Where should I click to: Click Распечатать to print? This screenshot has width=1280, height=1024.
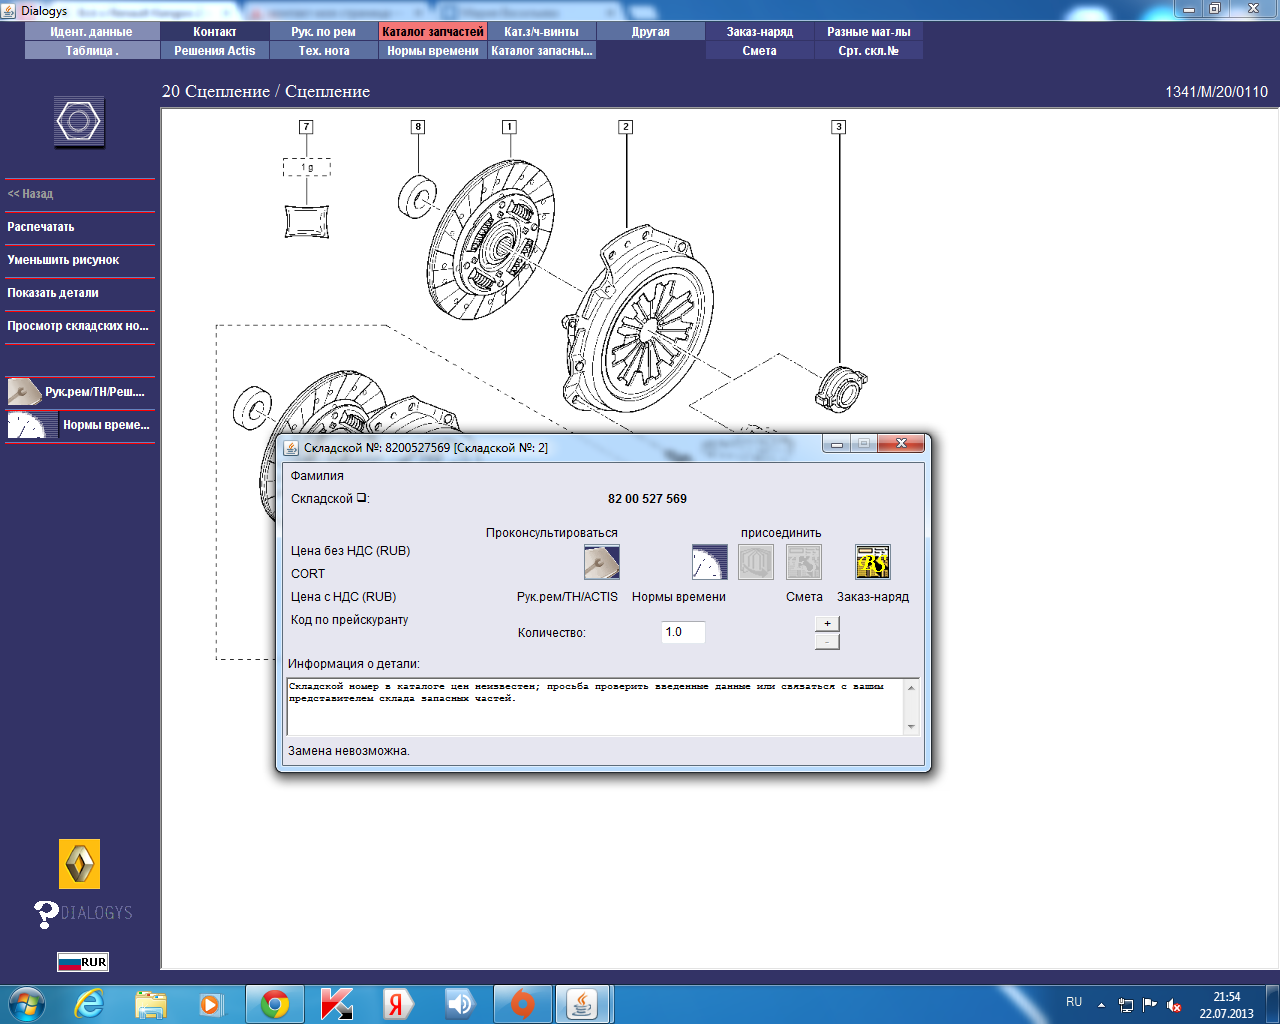point(41,227)
